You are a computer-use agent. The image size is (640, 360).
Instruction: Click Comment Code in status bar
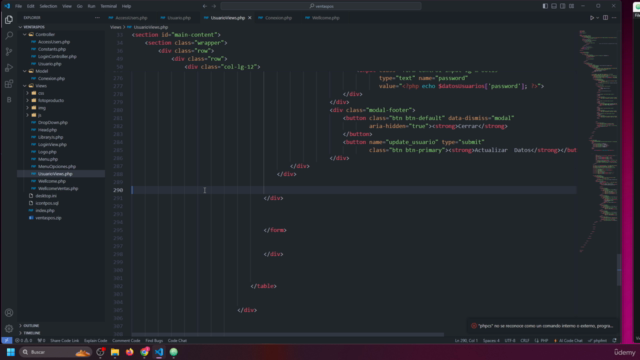[126, 340]
